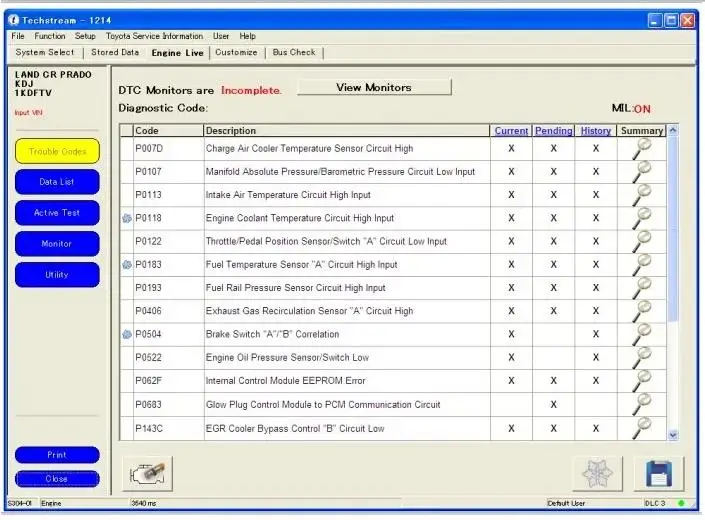
Task: Open the File menu
Action: pos(18,36)
